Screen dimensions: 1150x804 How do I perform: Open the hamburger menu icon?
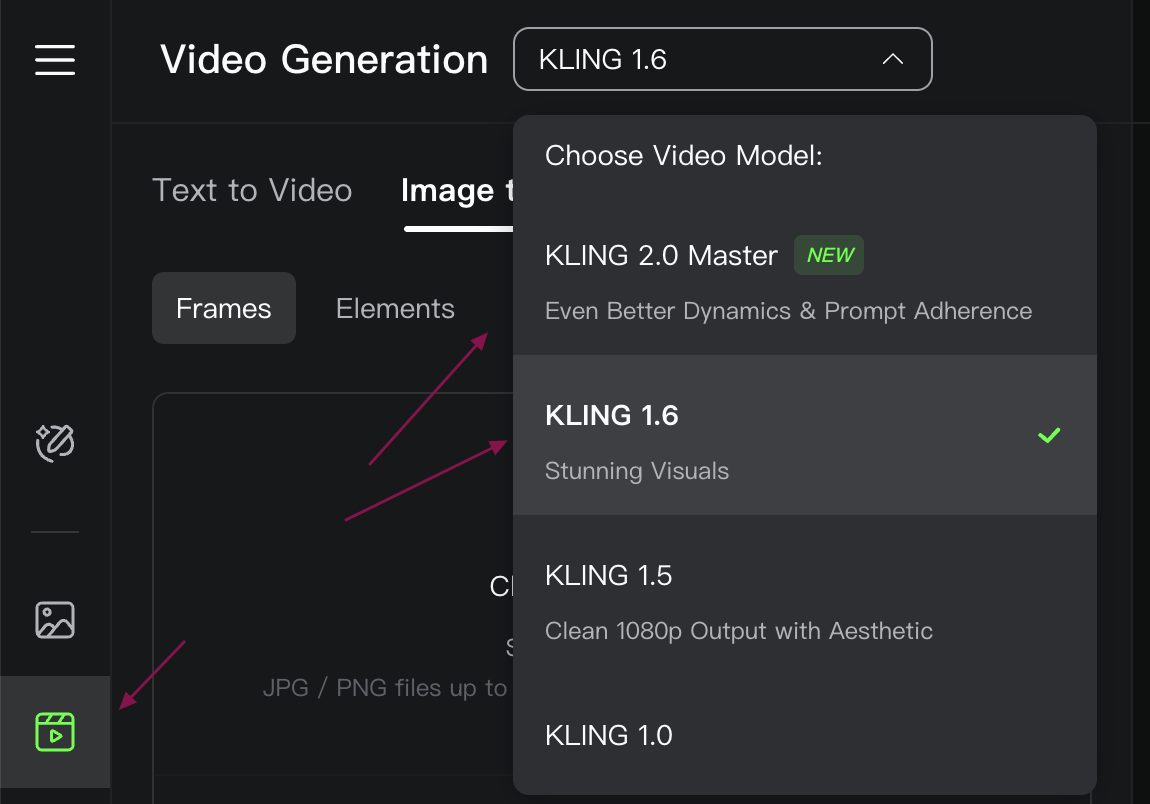click(x=55, y=60)
